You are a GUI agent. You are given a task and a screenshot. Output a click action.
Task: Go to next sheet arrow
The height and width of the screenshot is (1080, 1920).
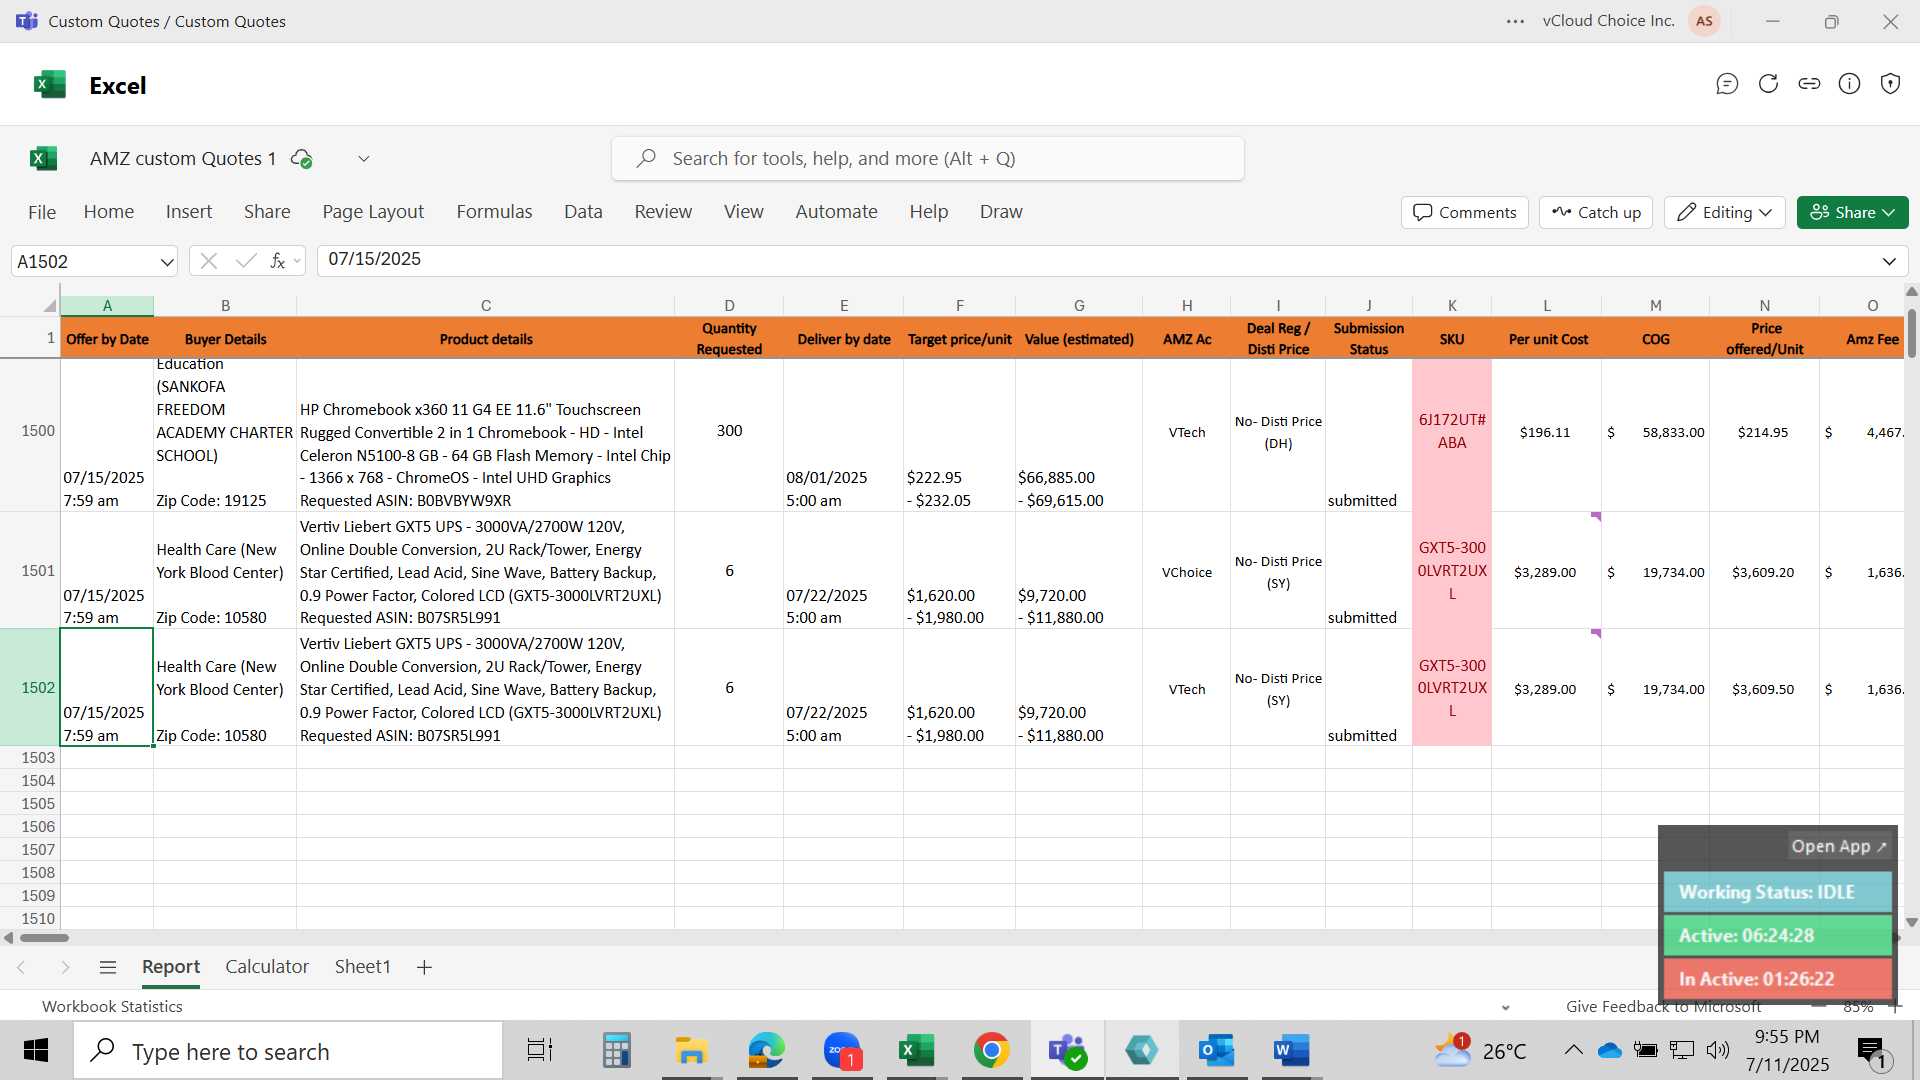pyautogui.click(x=65, y=967)
